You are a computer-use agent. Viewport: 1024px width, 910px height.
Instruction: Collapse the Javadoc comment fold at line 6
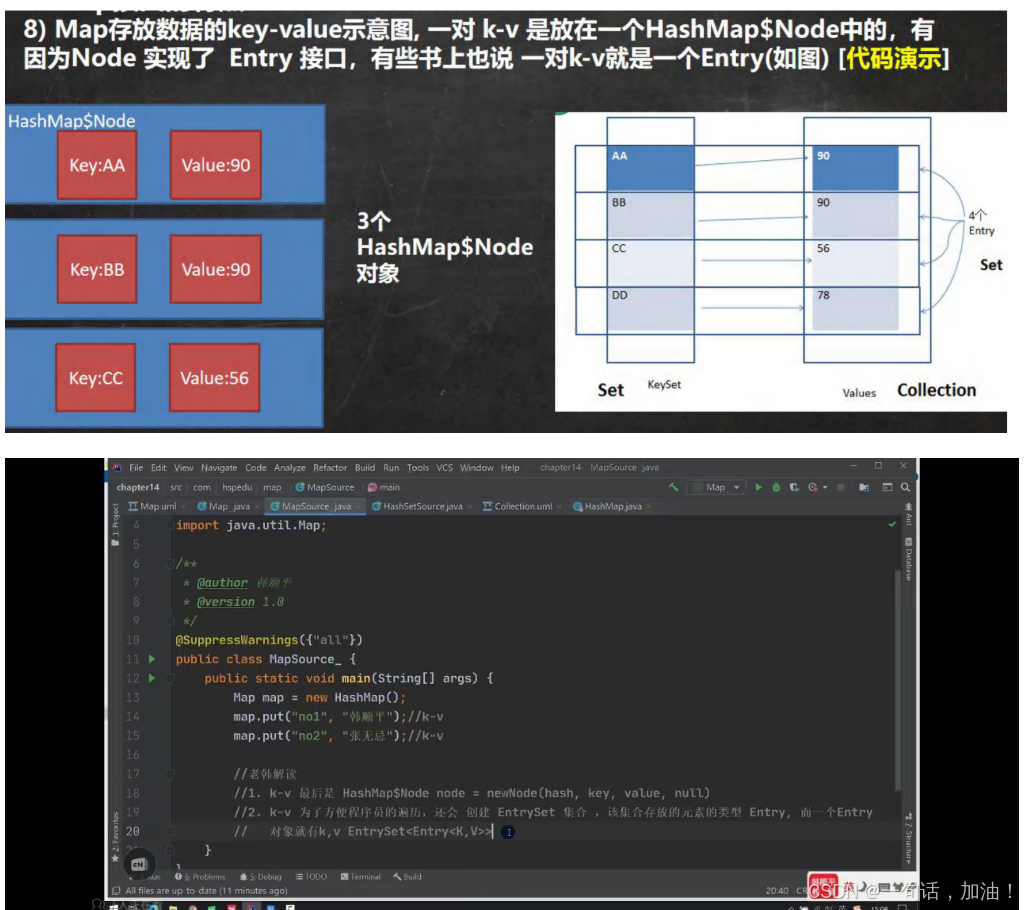(170, 563)
